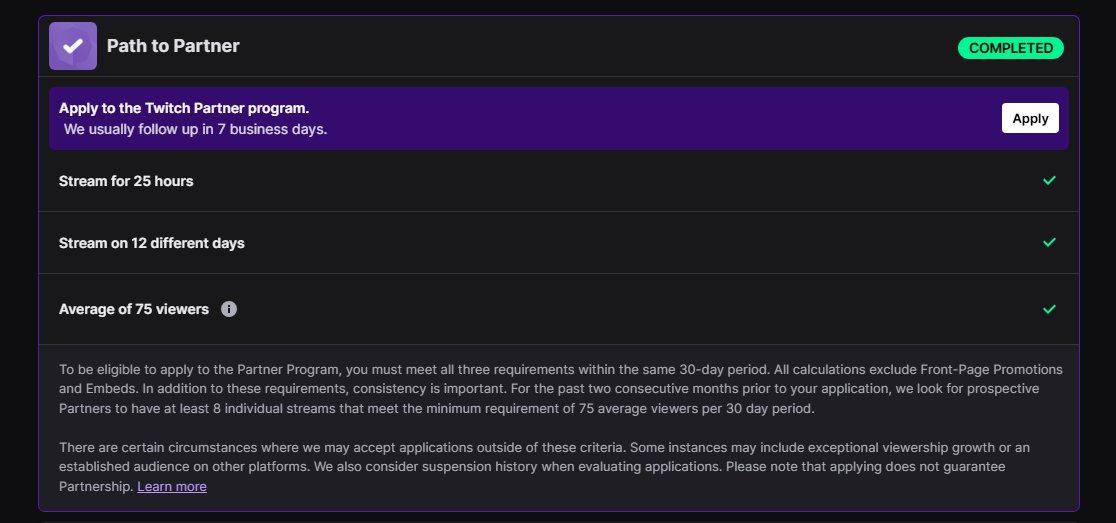Select the Average of 75 viewers label

click(134, 310)
